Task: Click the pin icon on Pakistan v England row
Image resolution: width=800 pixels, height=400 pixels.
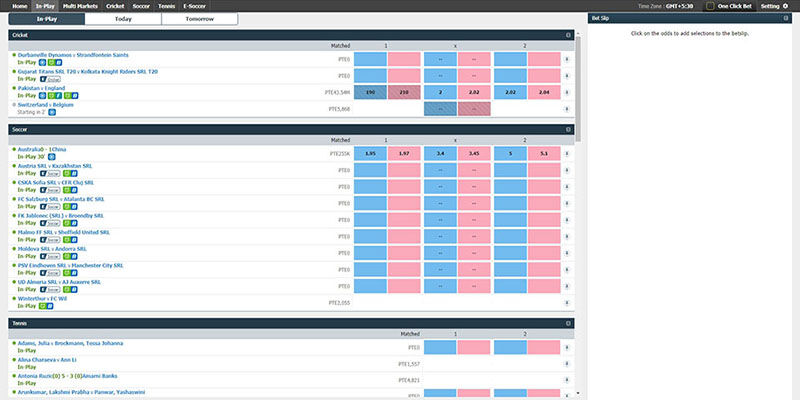Action: [x=567, y=92]
